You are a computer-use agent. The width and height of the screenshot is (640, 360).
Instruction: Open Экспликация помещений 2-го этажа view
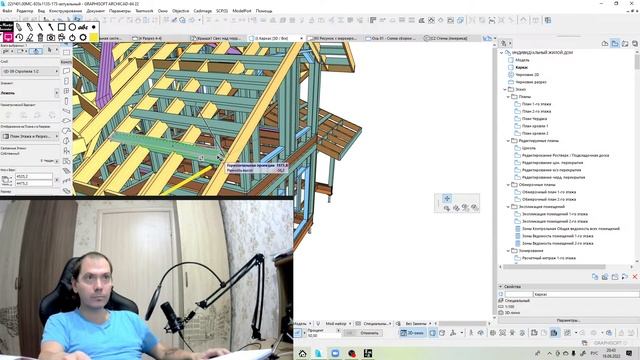(555, 222)
